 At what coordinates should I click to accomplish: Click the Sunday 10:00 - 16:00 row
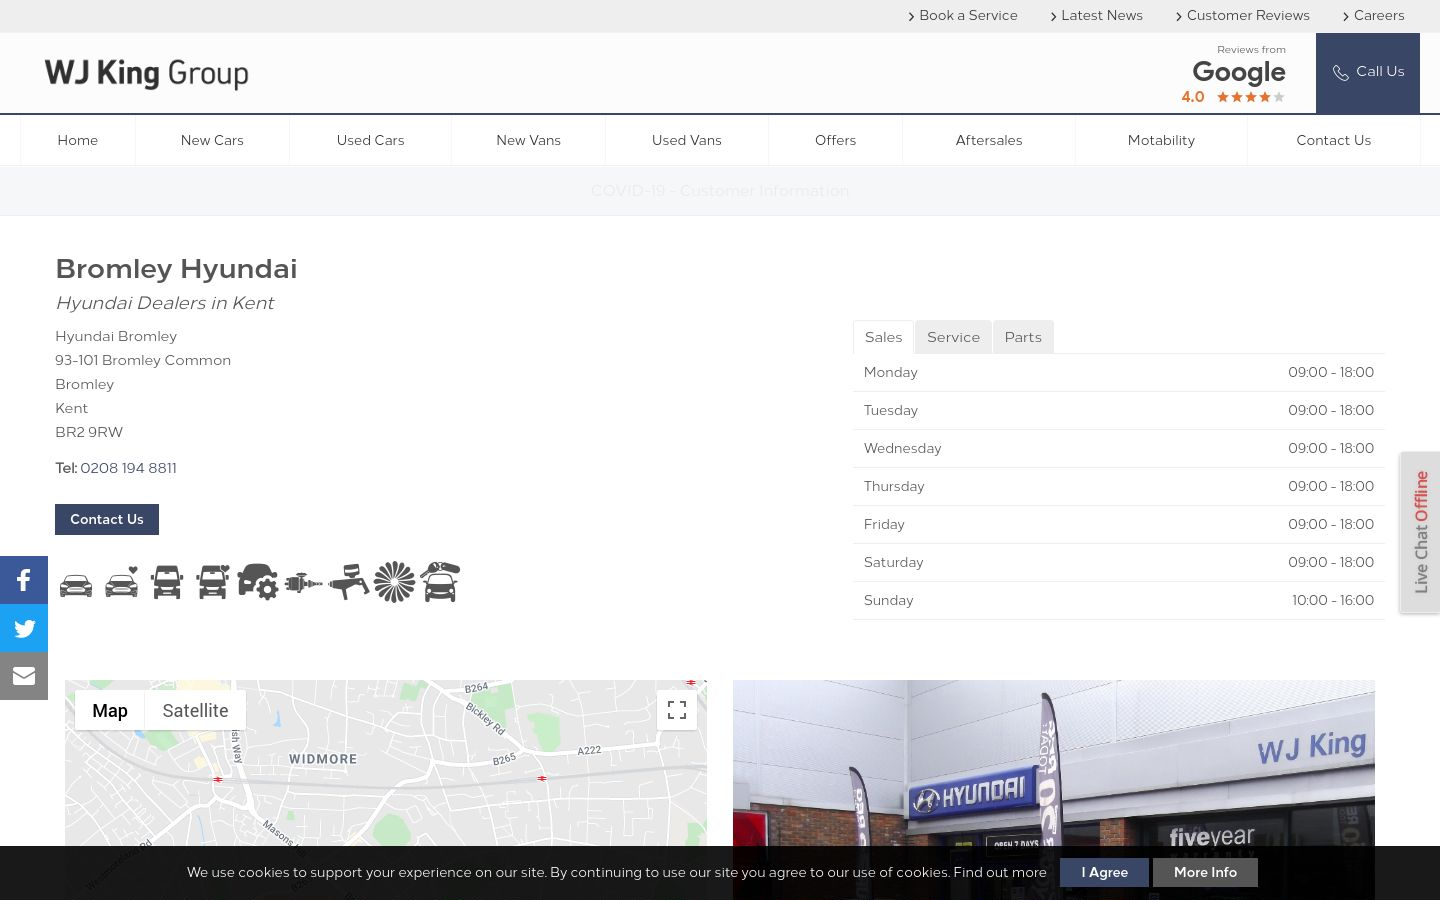[x=1119, y=600]
